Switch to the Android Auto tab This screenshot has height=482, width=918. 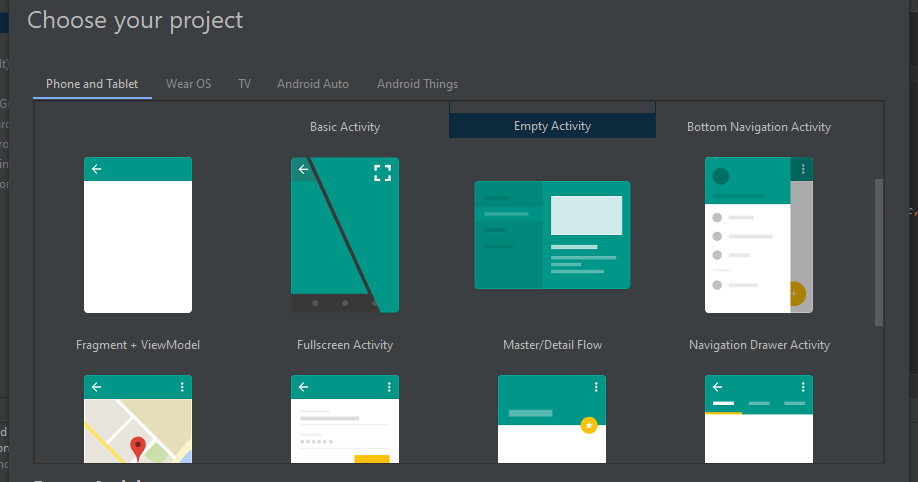[313, 84]
